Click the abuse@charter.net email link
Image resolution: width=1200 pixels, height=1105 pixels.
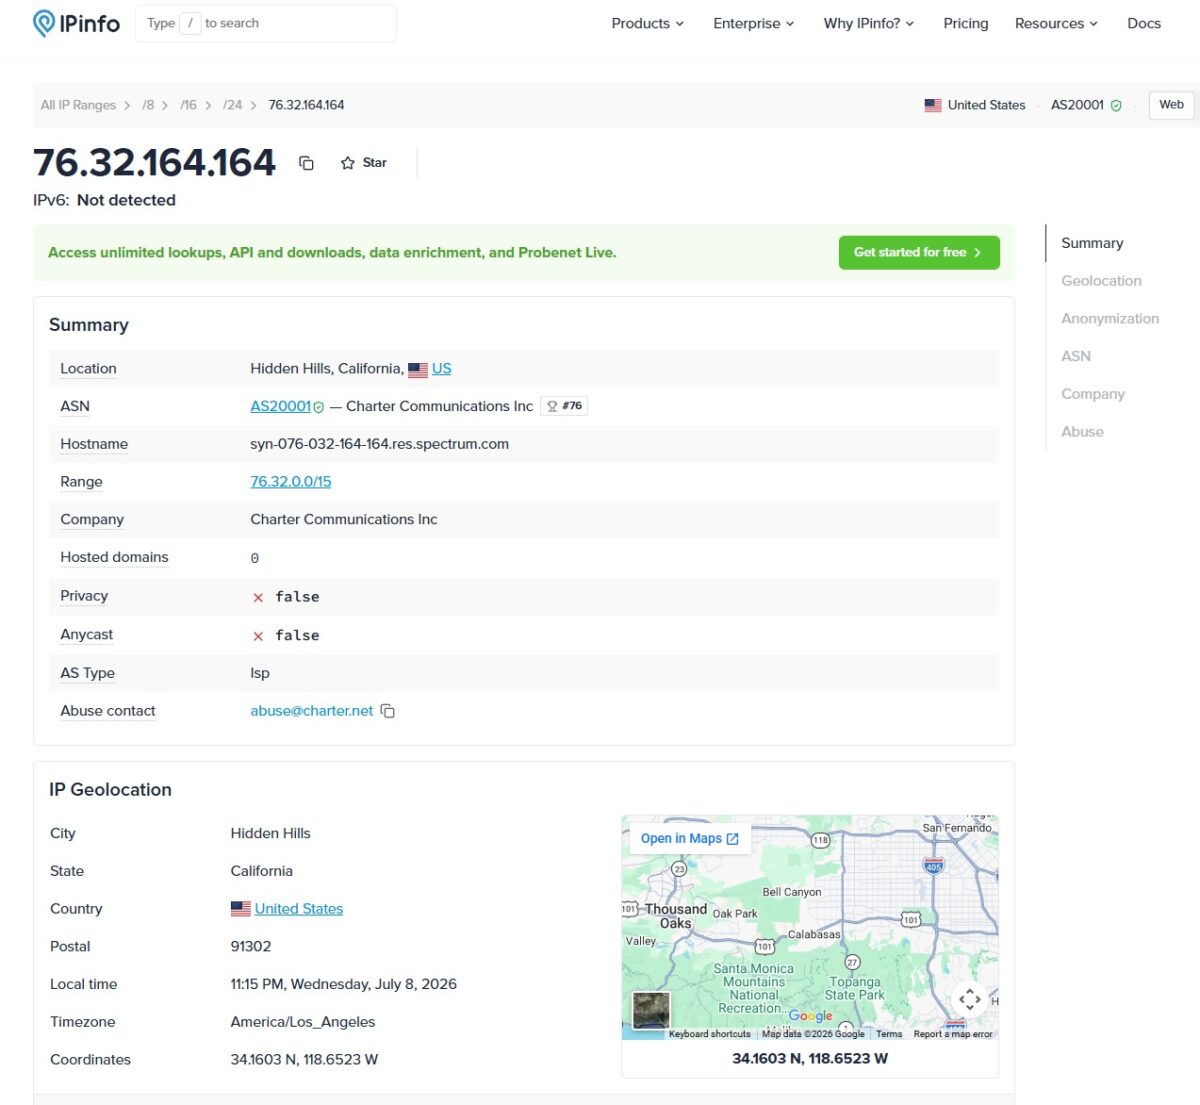[311, 711]
